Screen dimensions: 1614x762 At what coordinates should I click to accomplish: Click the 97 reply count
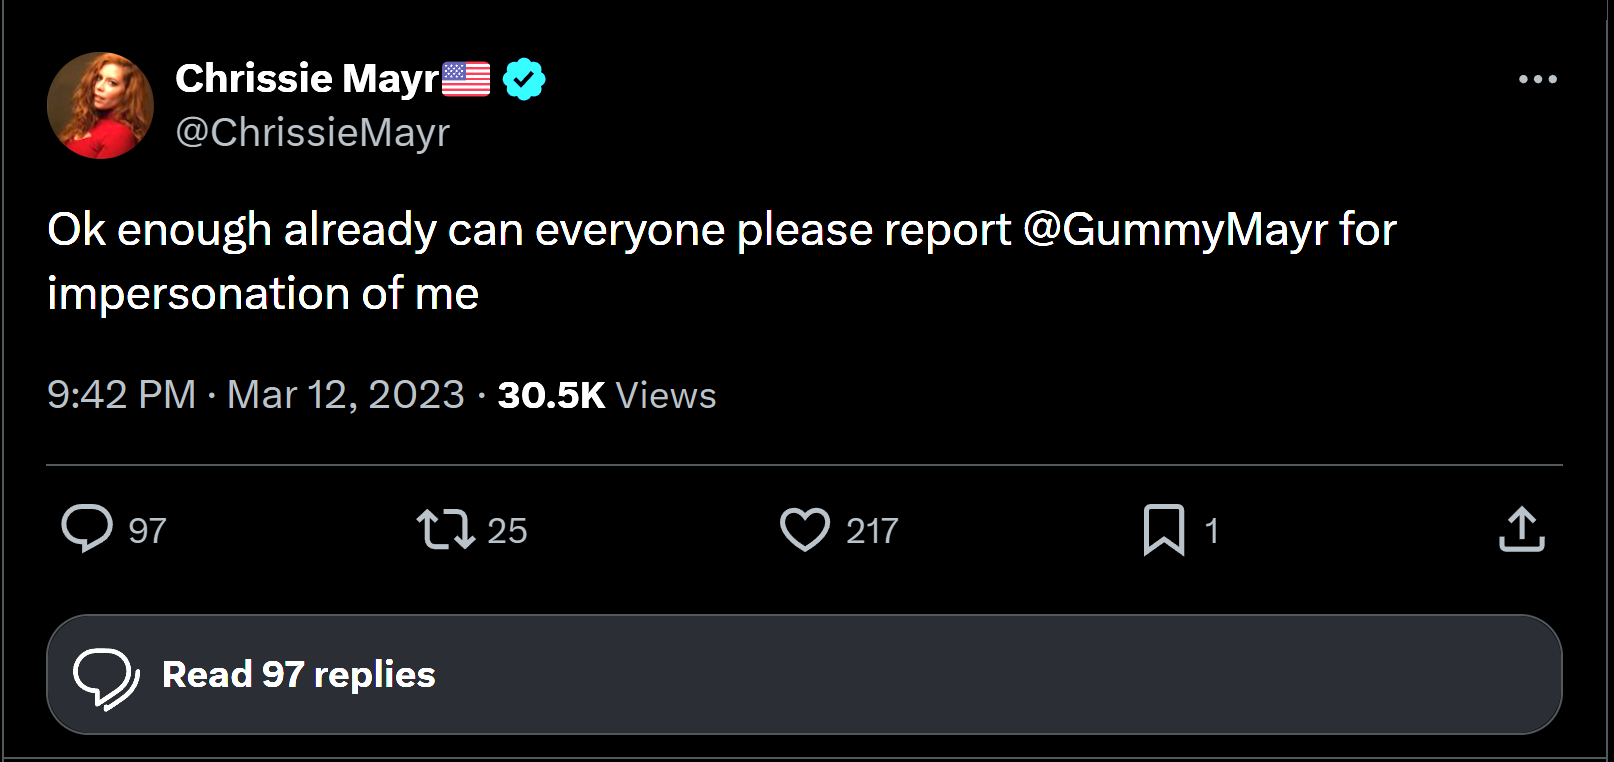coord(147,531)
